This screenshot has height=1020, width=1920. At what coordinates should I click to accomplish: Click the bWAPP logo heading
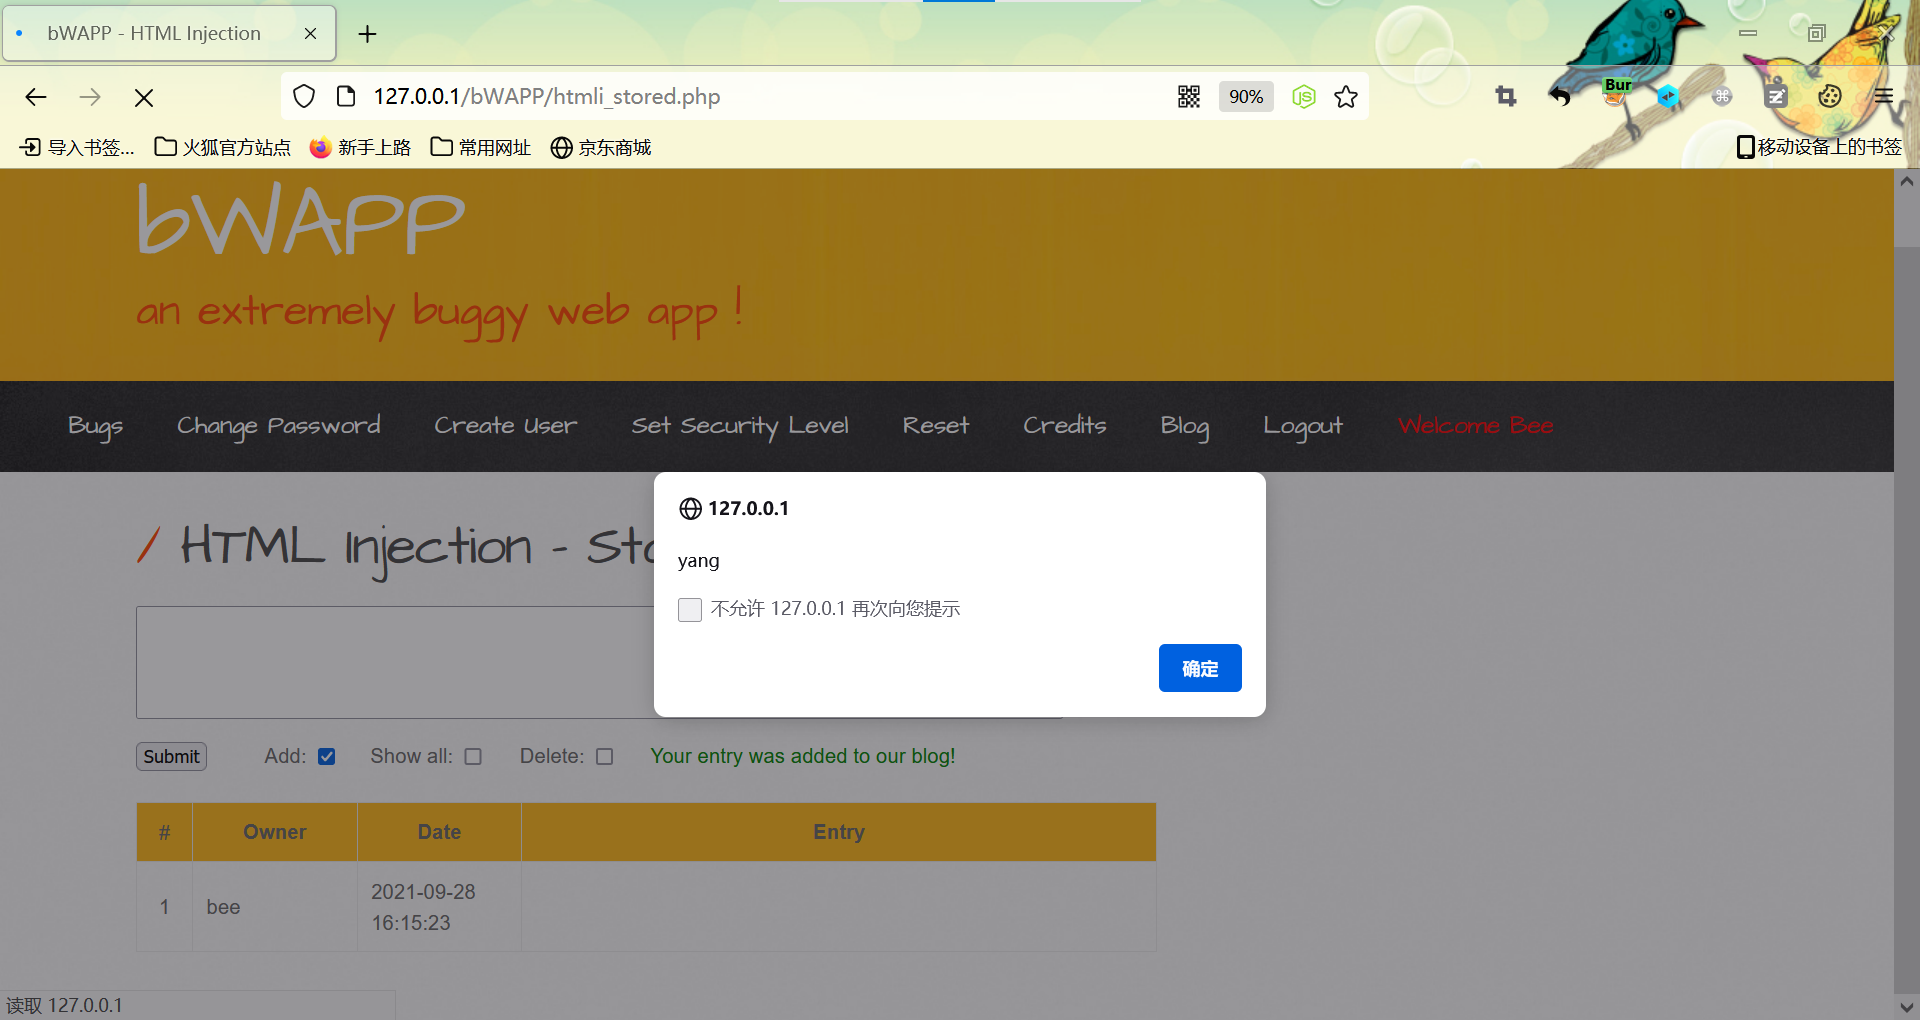click(x=301, y=220)
